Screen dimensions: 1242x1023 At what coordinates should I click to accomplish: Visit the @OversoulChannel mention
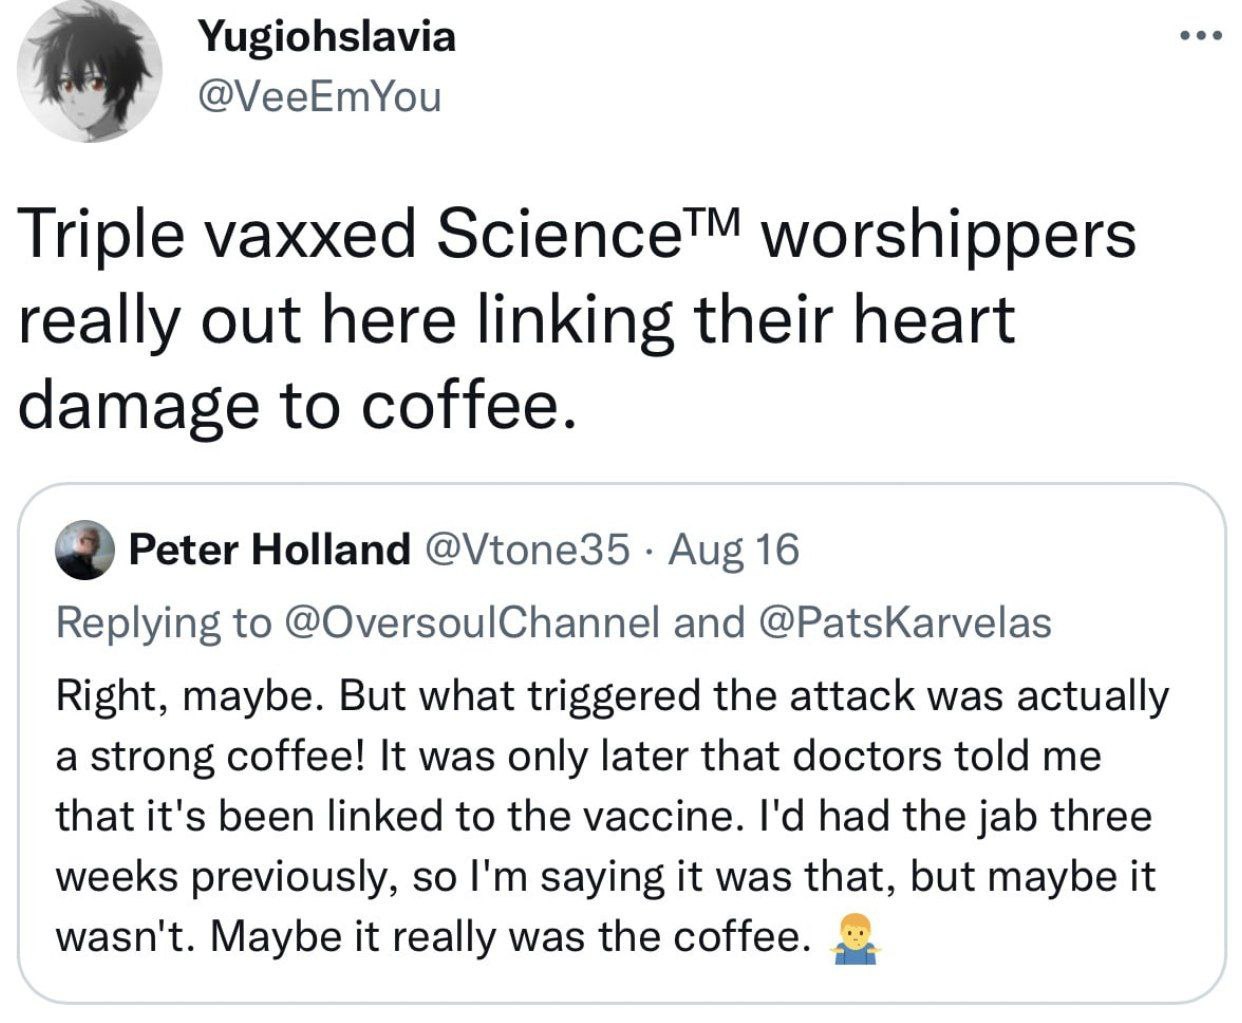(x=473, y=622)
